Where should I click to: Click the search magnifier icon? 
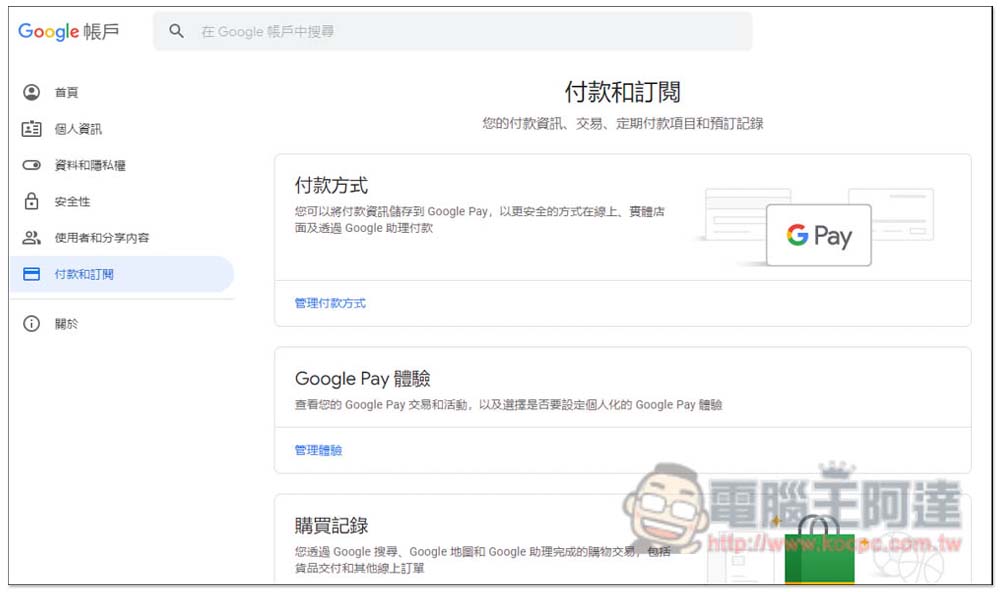pyautogui.click(x=177, y=32)
